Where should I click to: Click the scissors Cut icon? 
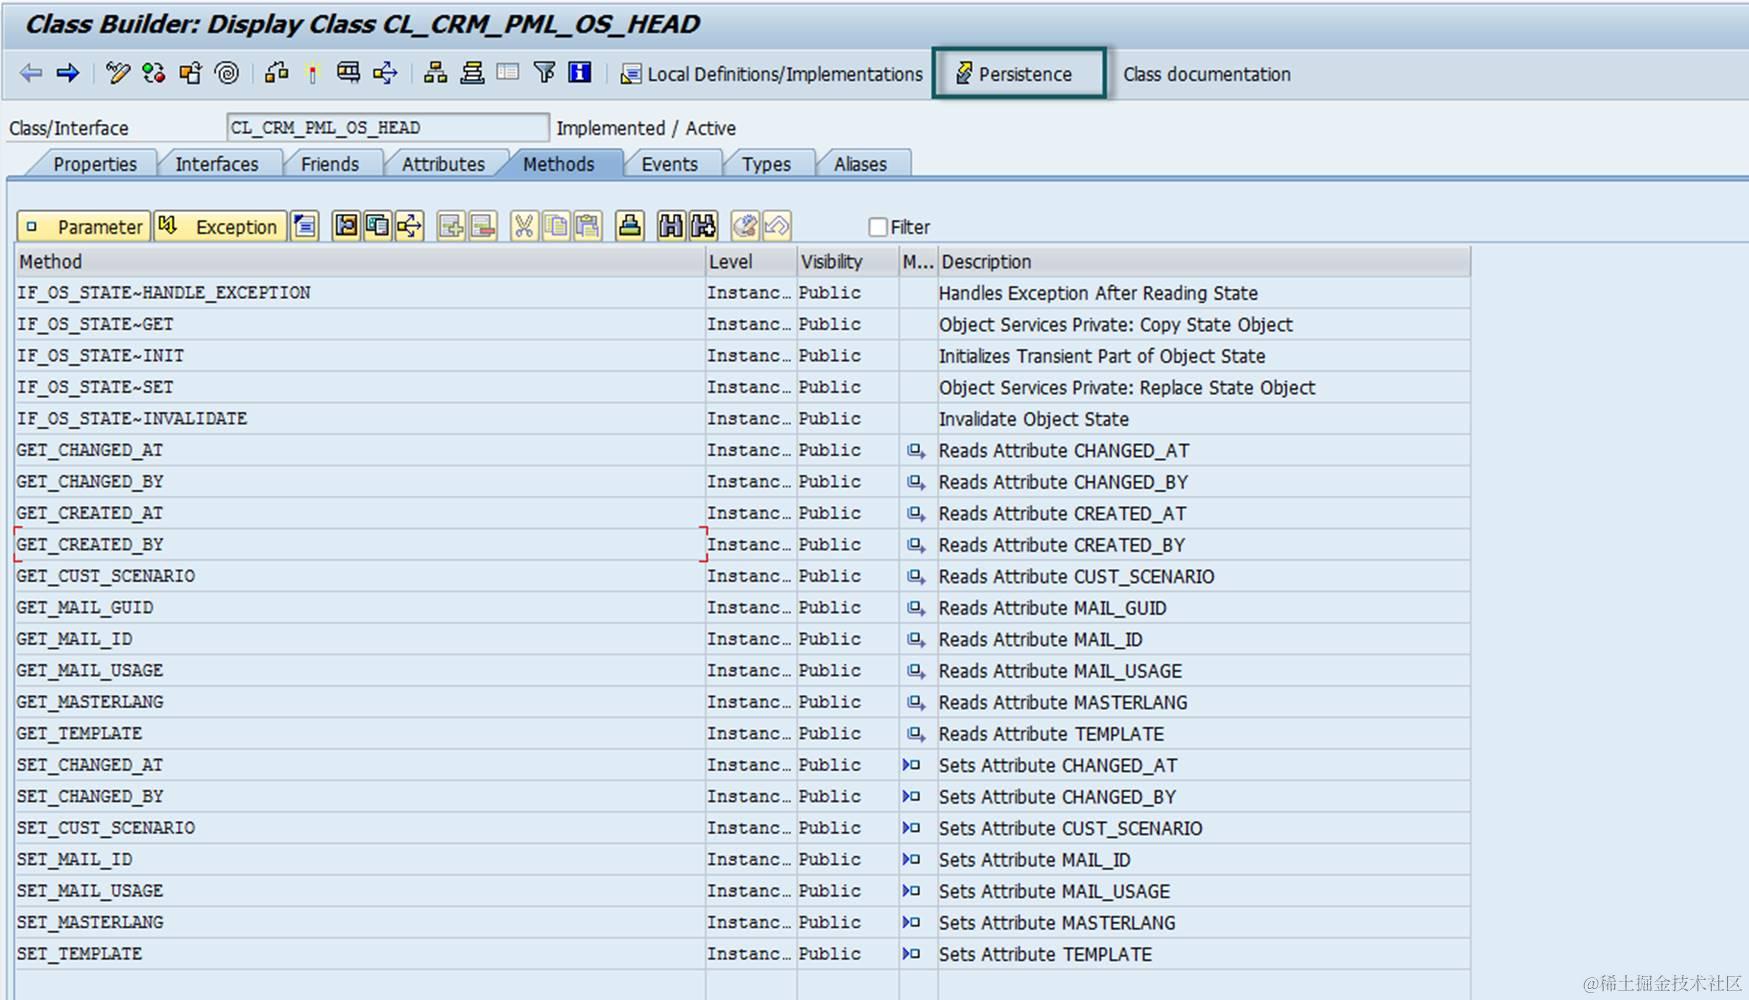tap(524, 227)
